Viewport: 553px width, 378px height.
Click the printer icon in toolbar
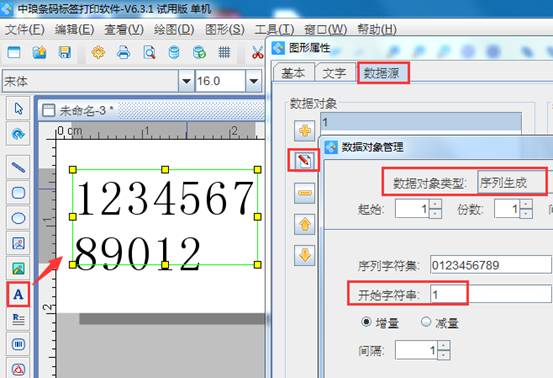[x=123, y=53]
